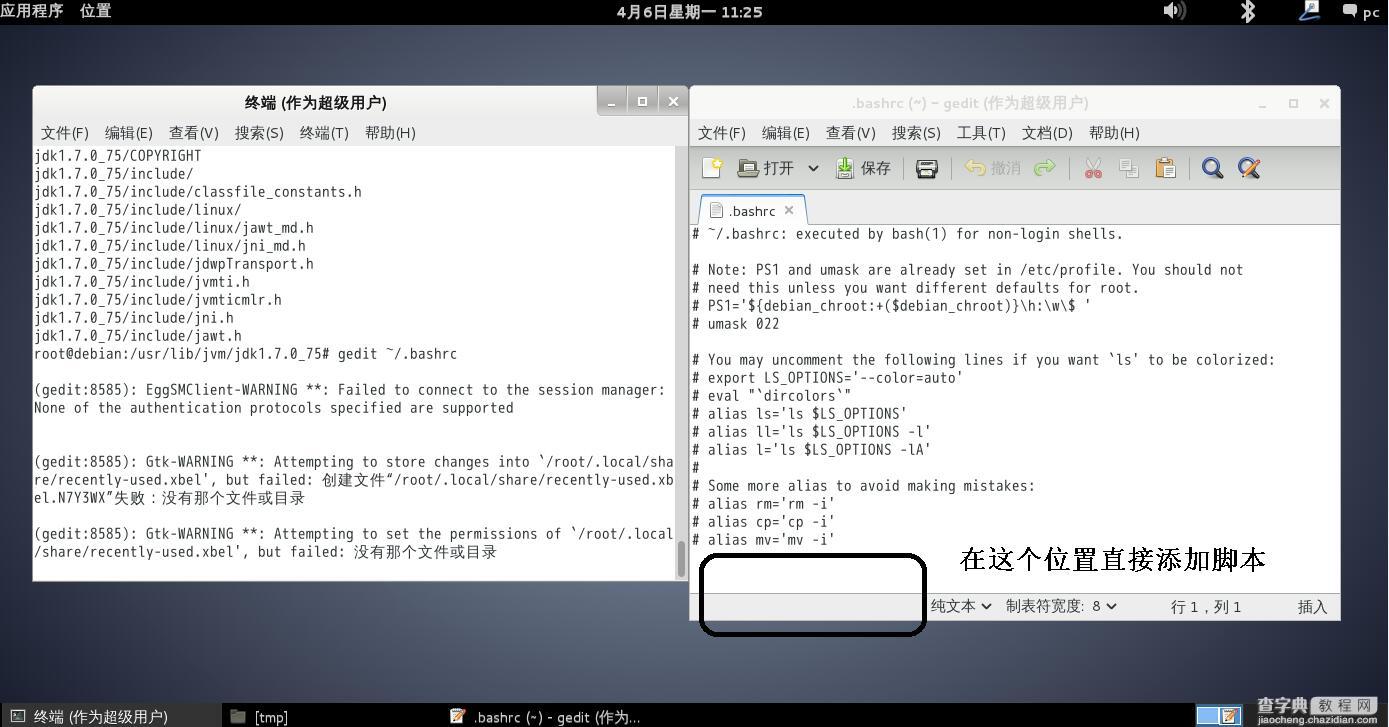Open gedit 工具(T) menu

point(981,133)
